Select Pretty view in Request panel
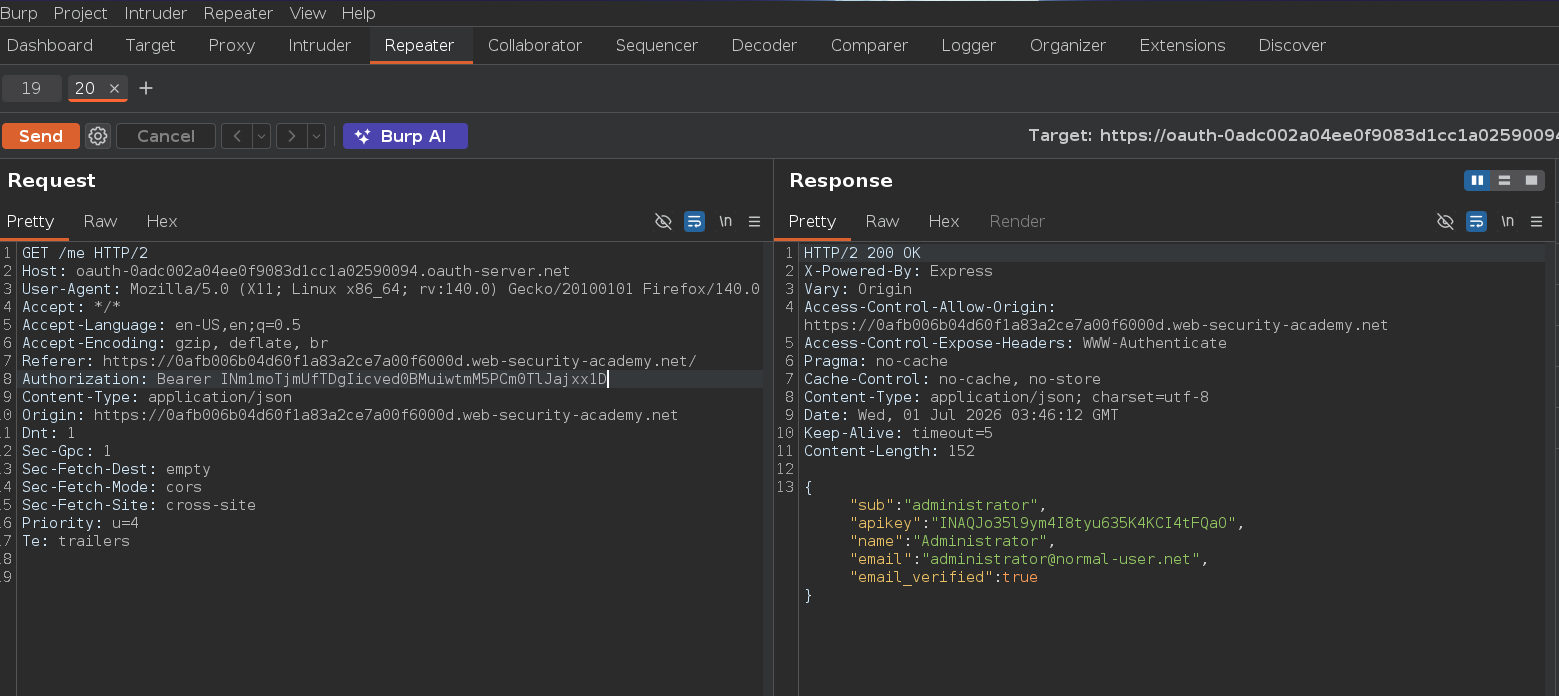1559x696 pixels. [30, 221]
